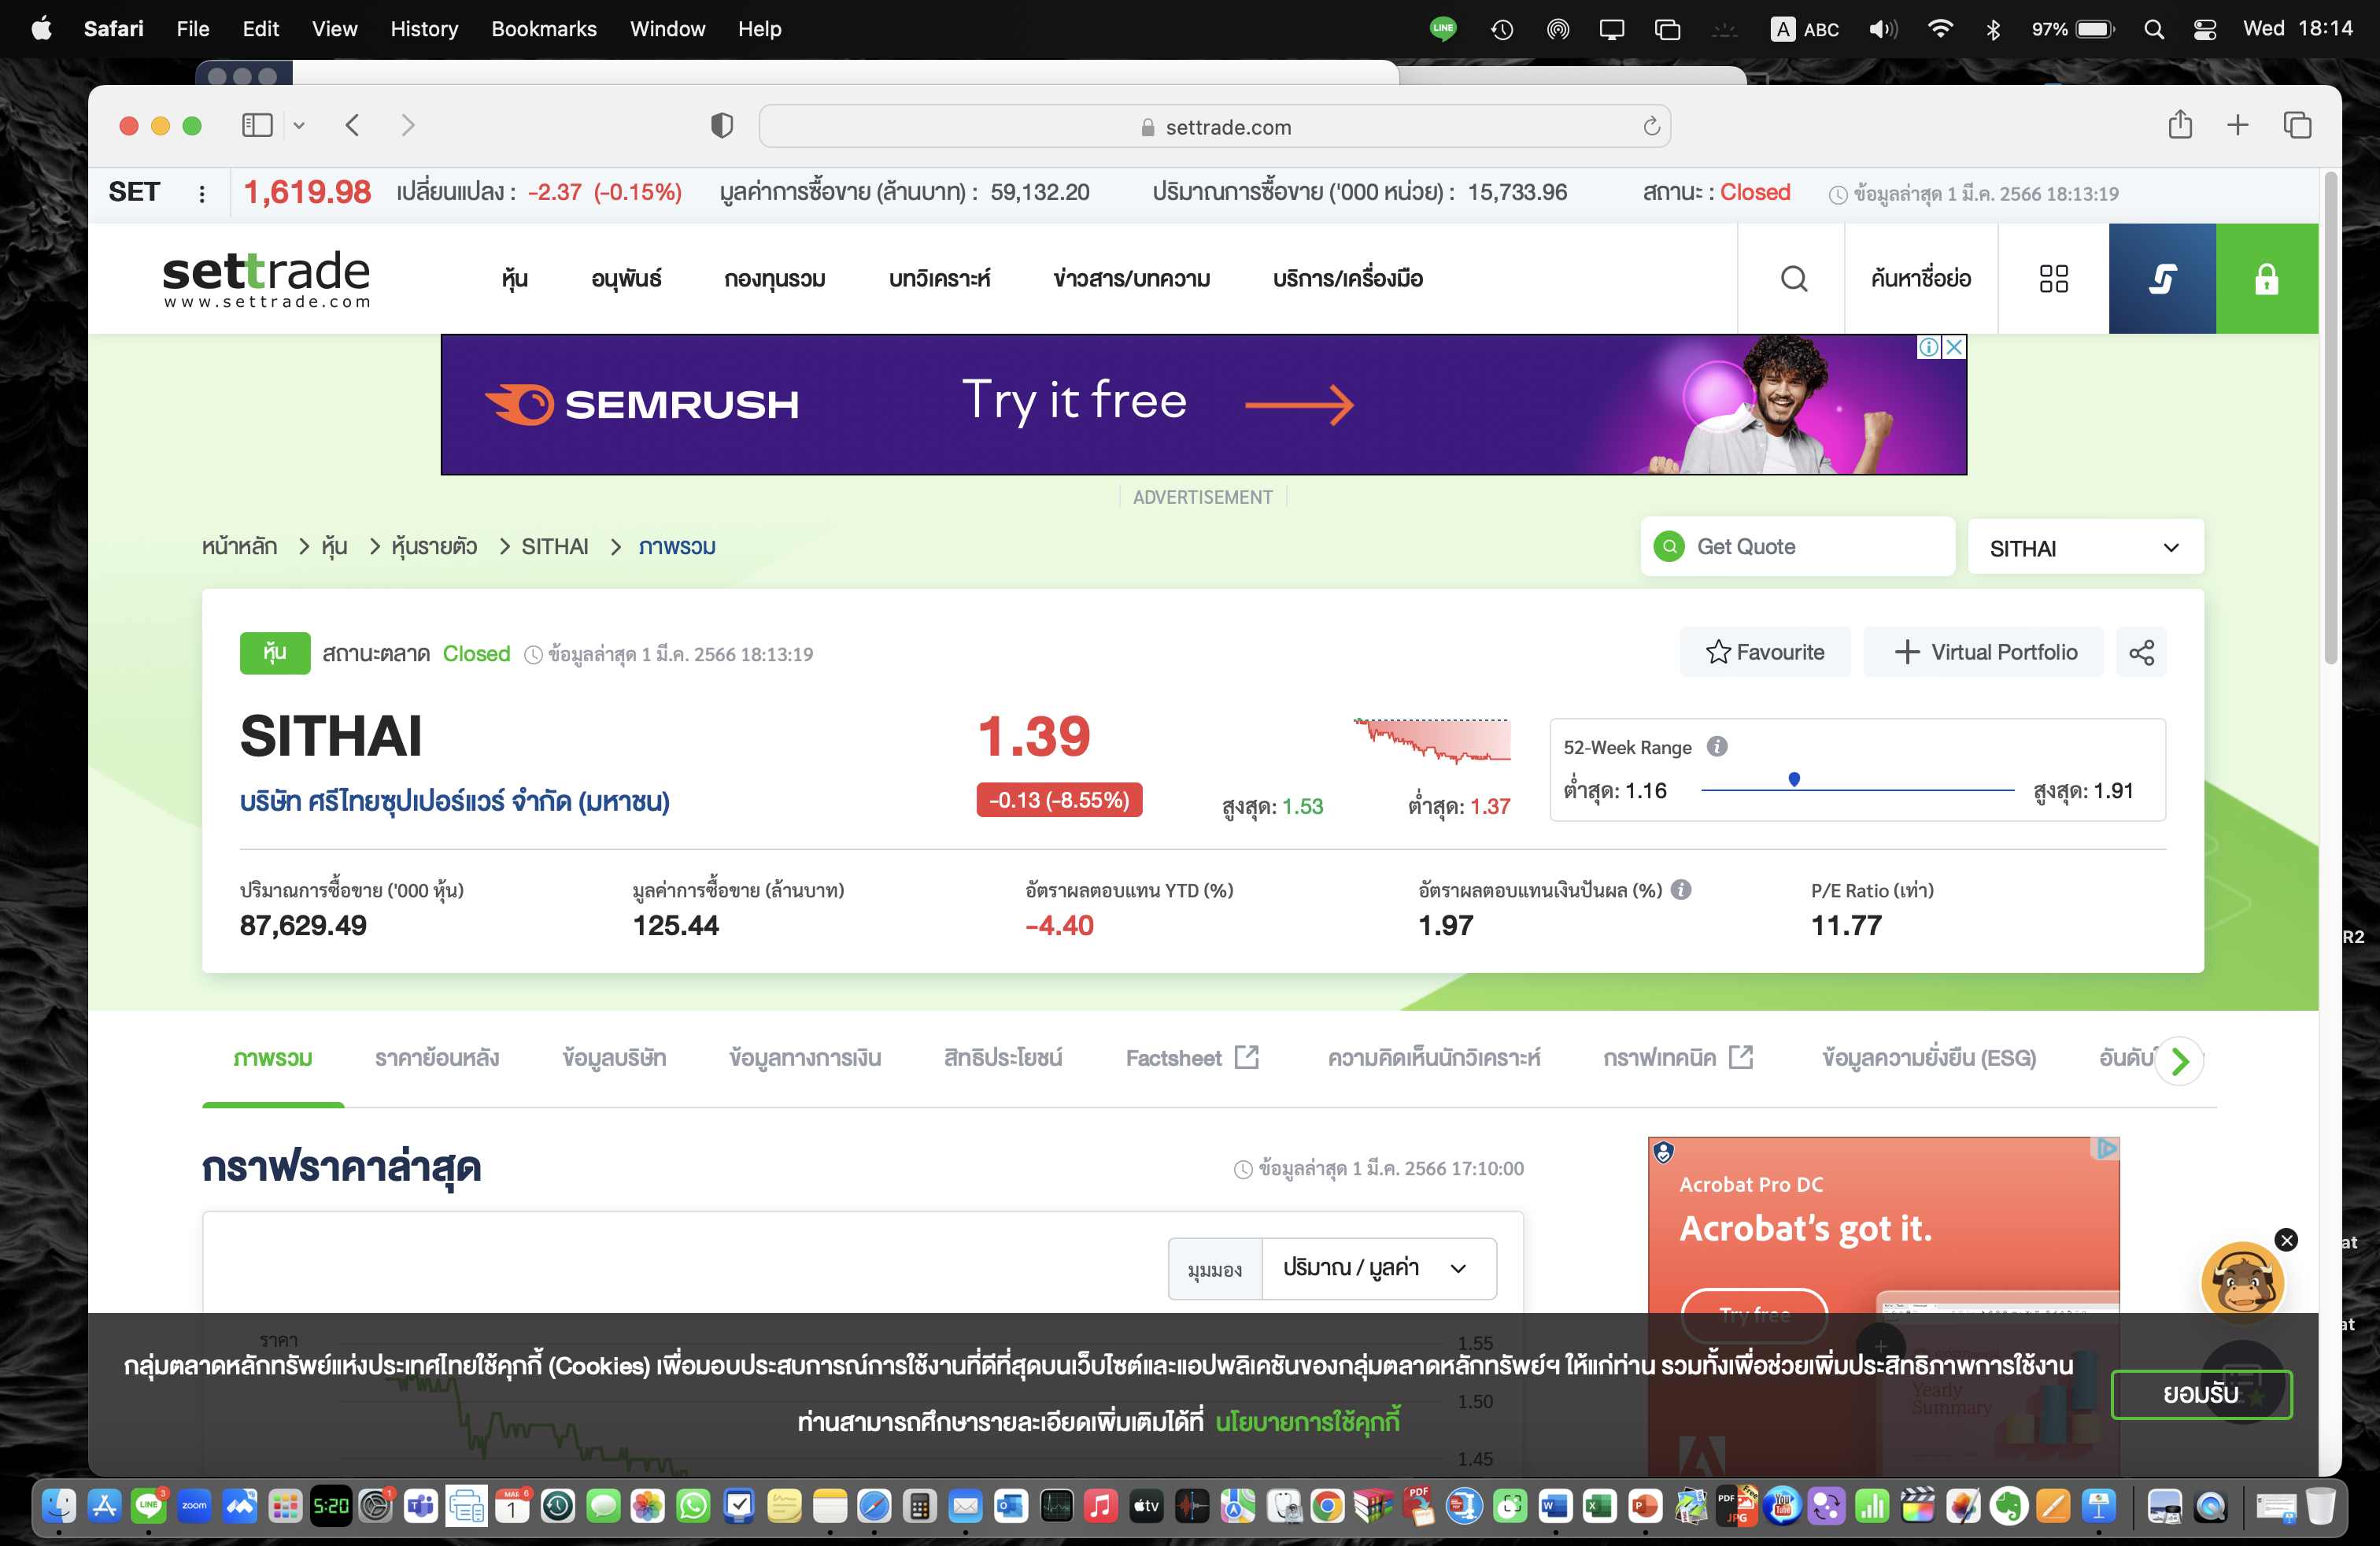Open the ข่าวสาร/บทความ navigation menu
This screenshot has width=2380, height=1546.
1131,279
